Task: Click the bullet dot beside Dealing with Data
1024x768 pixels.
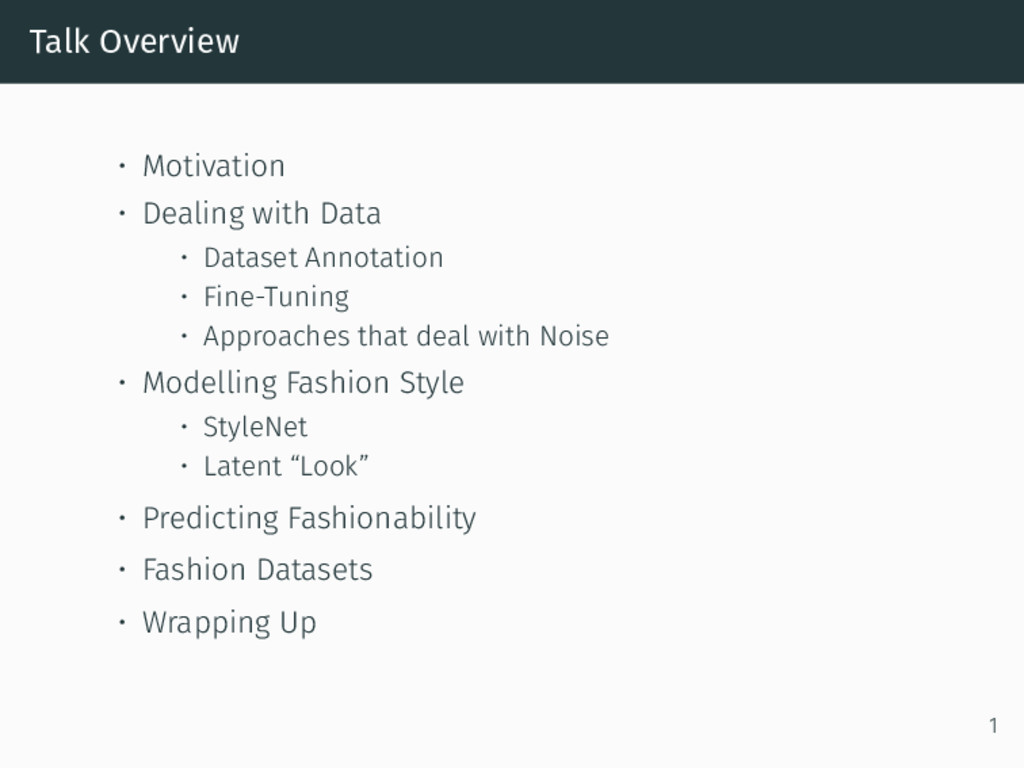Action: coord(122,213)
